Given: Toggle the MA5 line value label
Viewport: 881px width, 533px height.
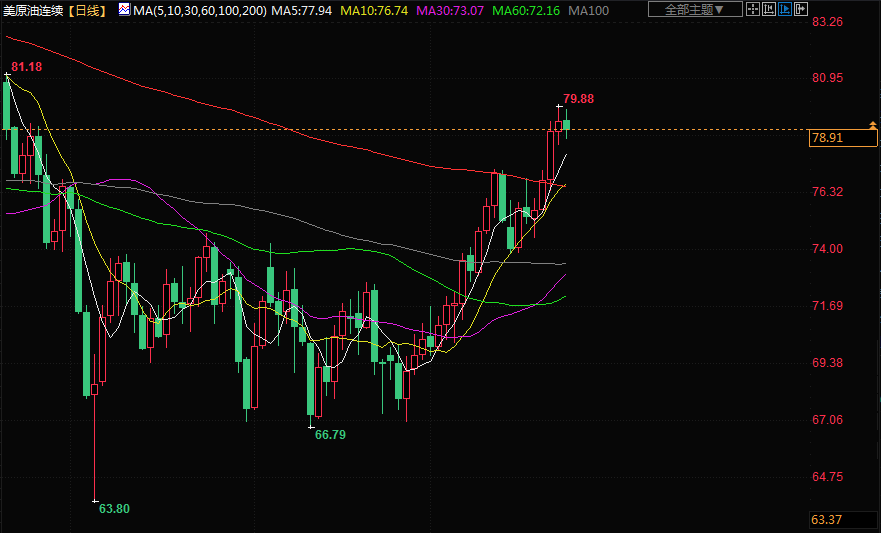Looking at the screenshot, I should pyautogui.click(x=302, y=10).
